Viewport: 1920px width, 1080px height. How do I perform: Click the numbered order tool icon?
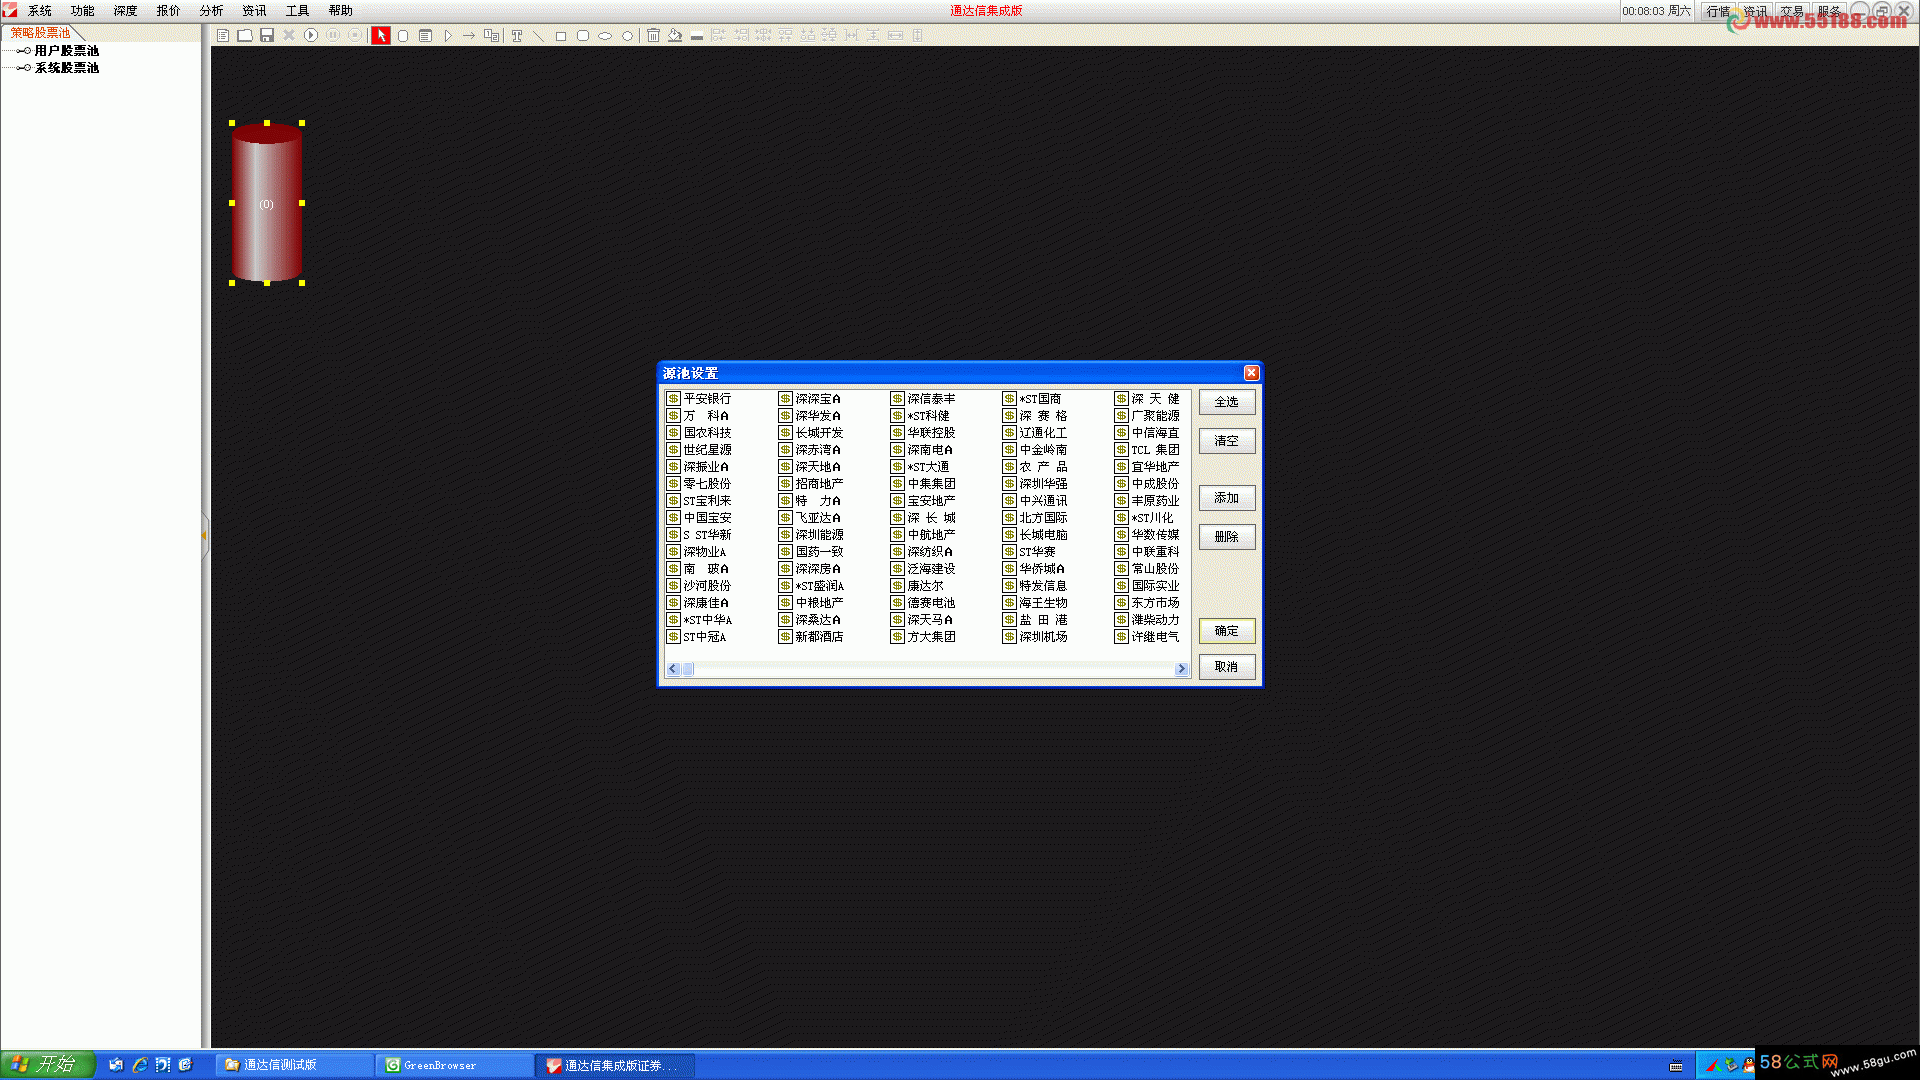(x=491, y=35)
